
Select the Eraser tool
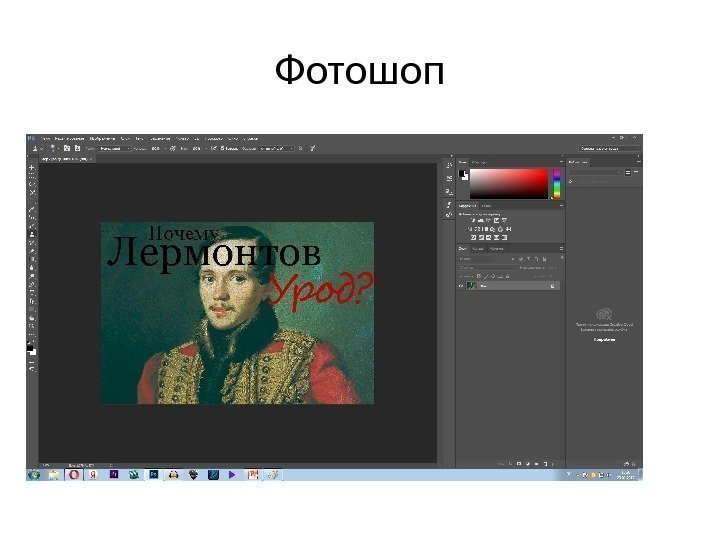[x=32, y=251]
